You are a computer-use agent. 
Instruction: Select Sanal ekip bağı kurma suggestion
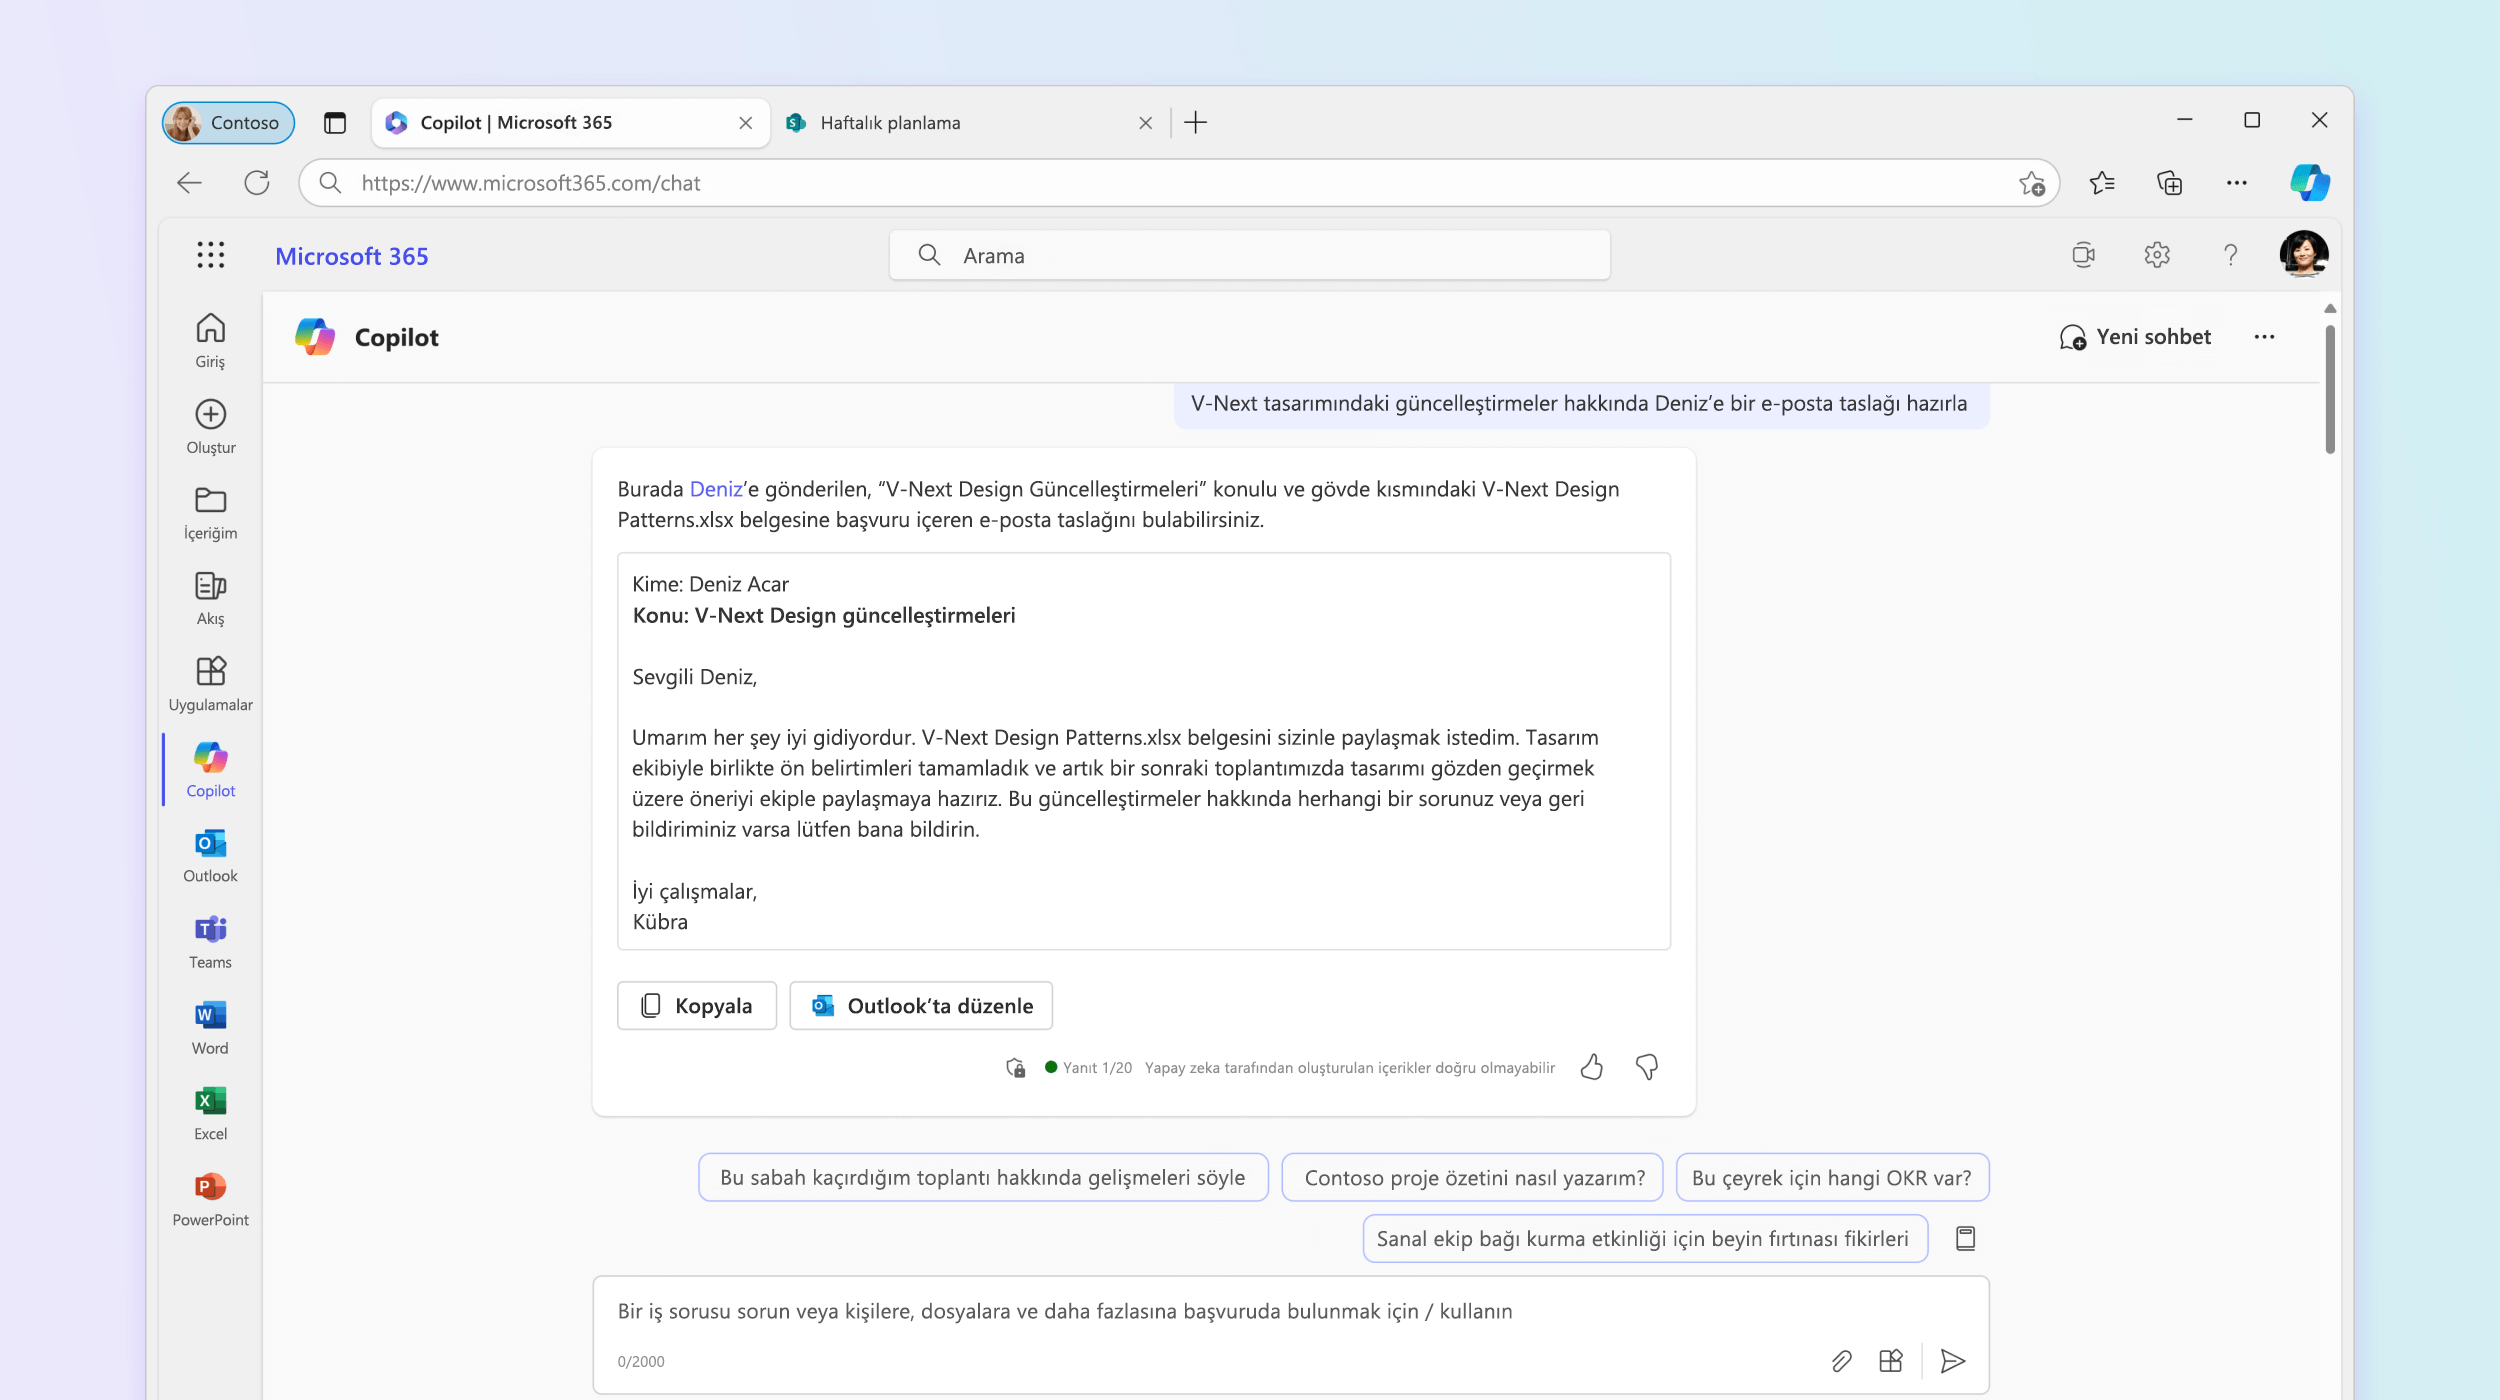tap(1644, 1238)
